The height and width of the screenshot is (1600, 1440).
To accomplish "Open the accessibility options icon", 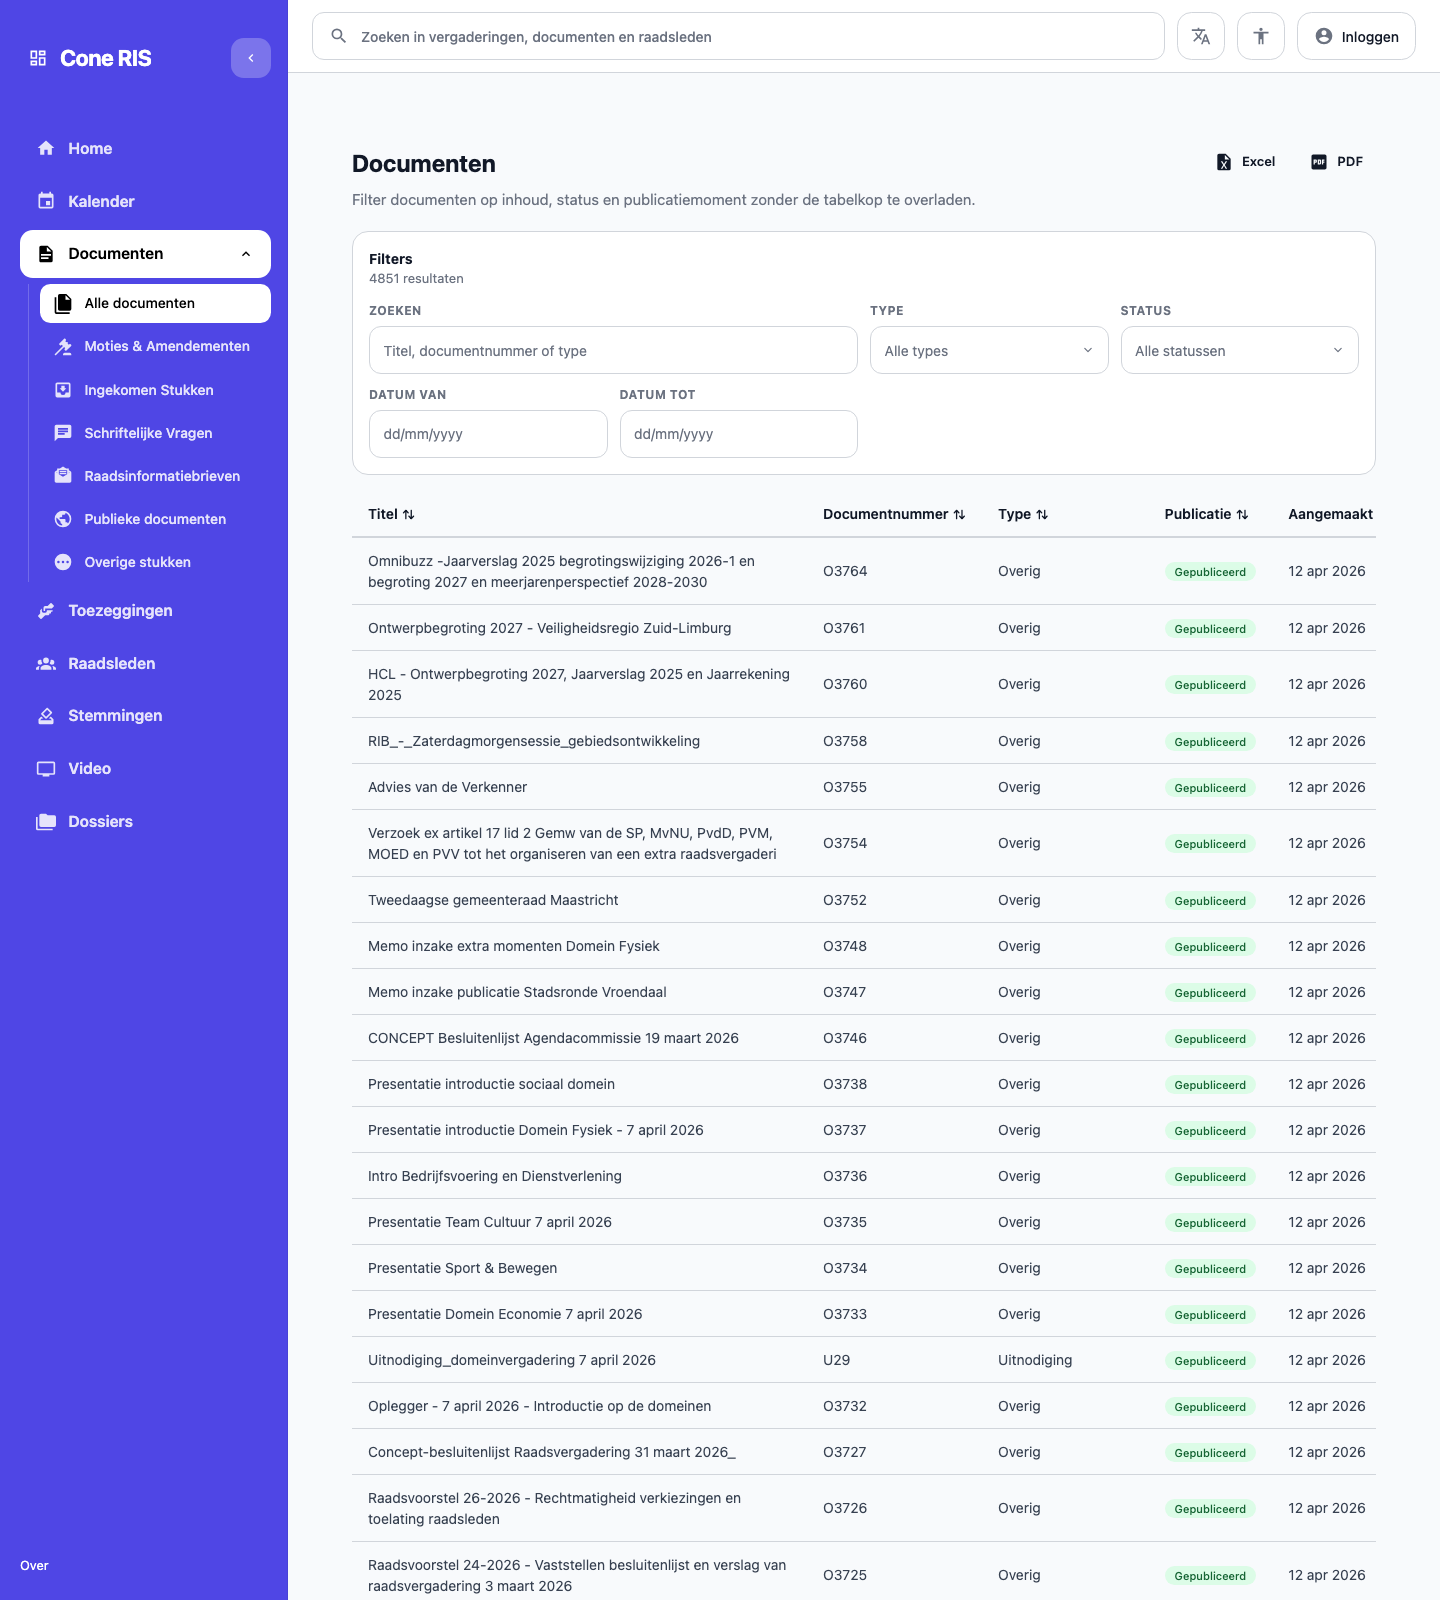I will coord(1260,37).
